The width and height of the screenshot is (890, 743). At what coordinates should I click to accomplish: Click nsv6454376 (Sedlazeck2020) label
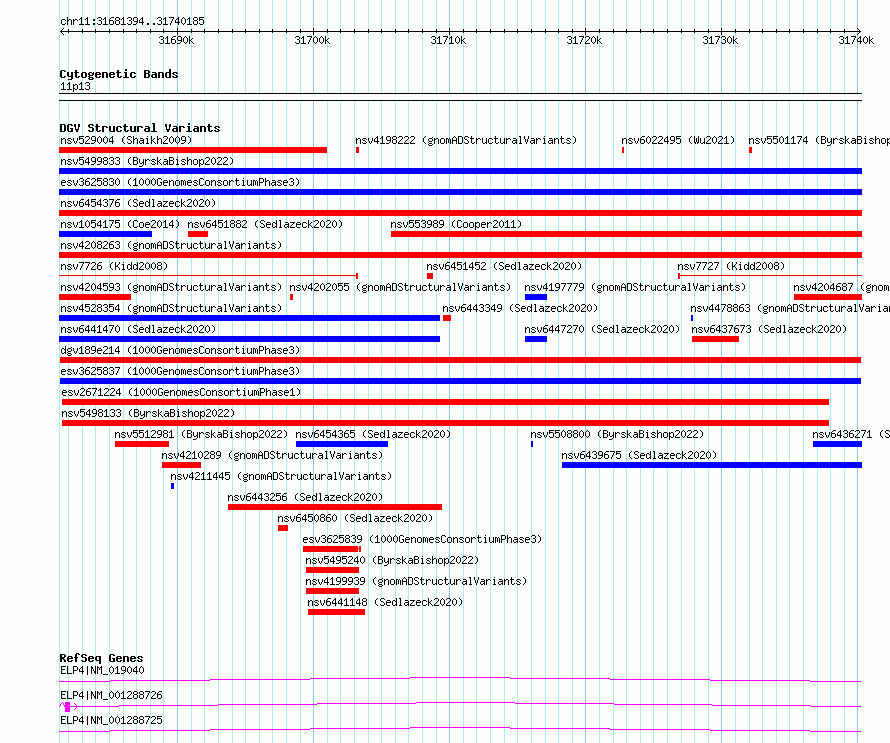(x=138, y=203)
